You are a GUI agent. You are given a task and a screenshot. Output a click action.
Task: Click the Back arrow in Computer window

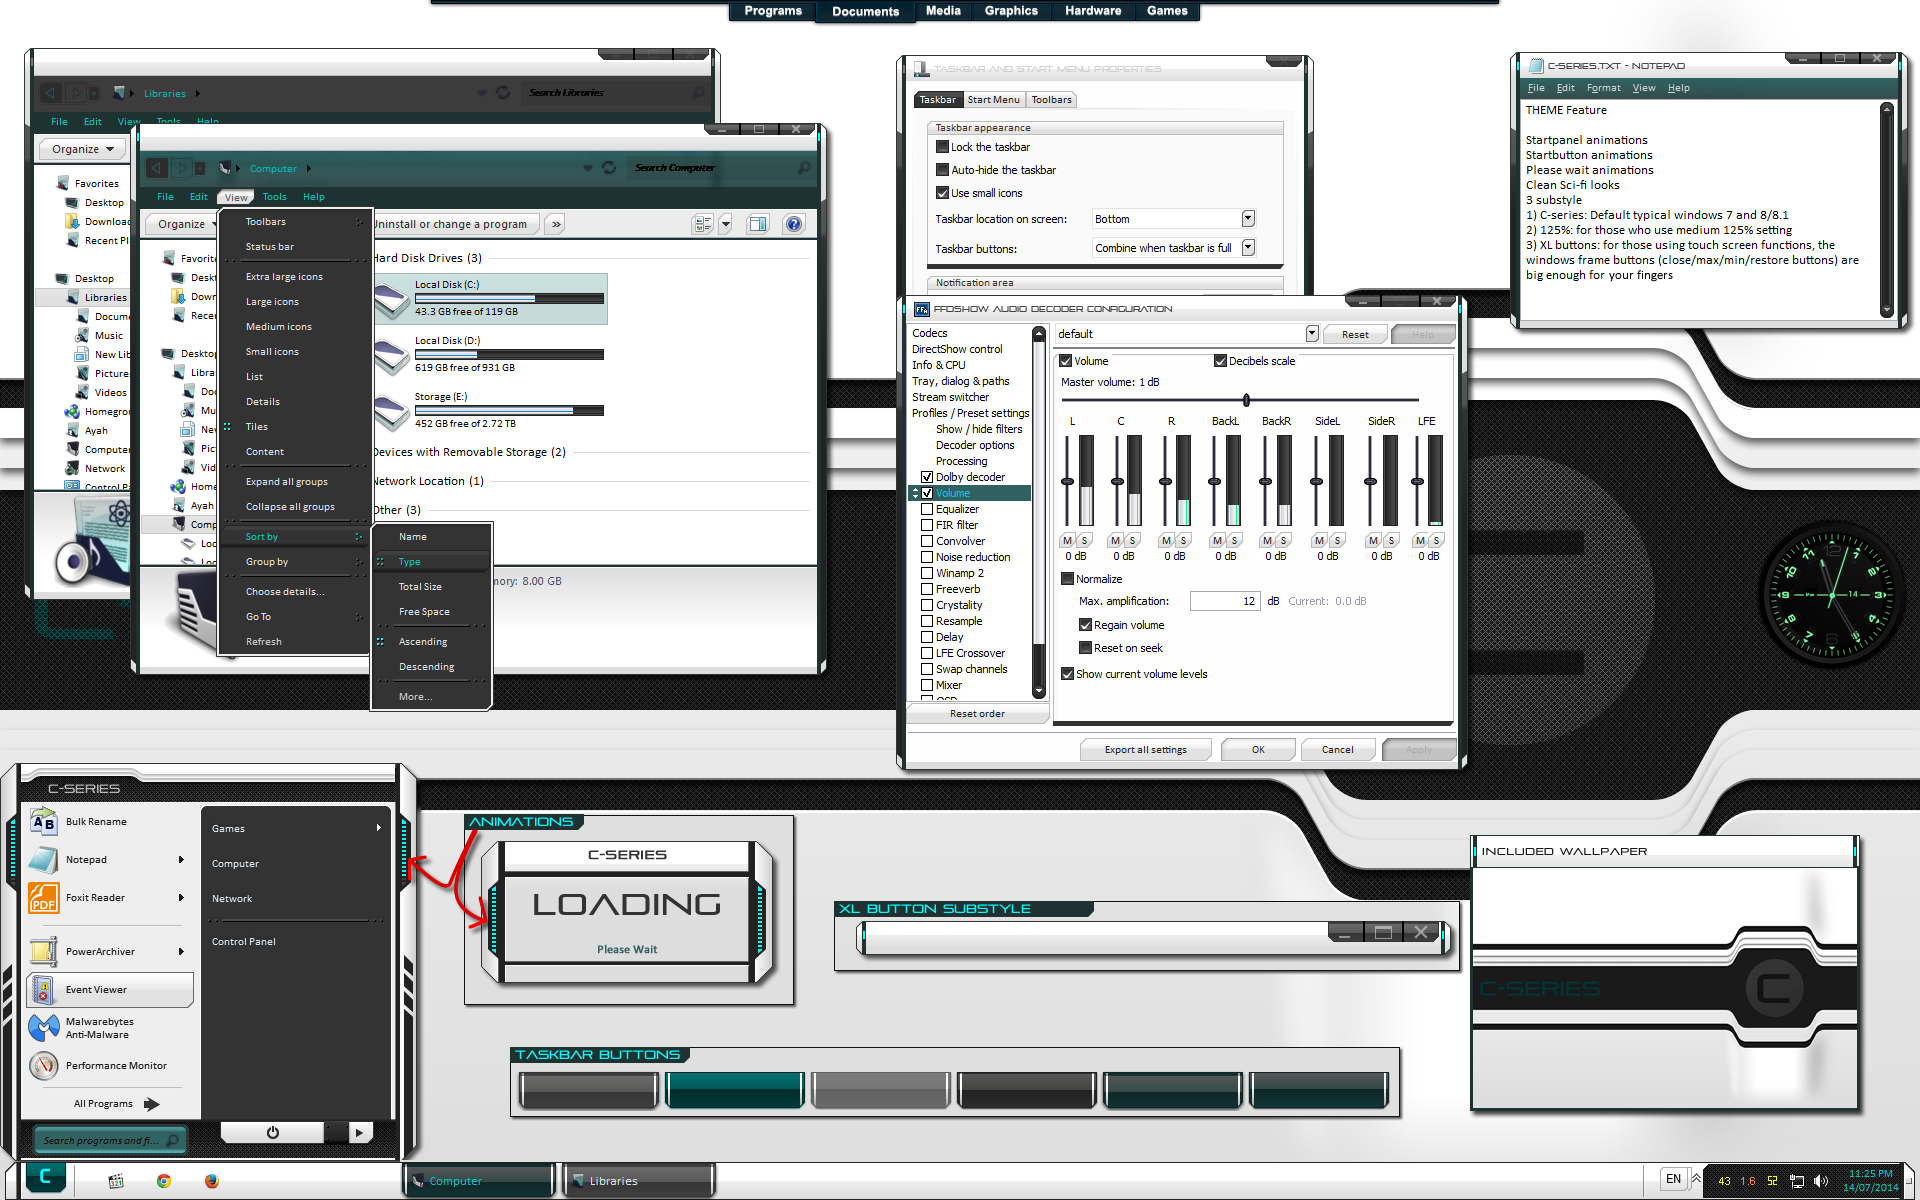click(157, 168)
